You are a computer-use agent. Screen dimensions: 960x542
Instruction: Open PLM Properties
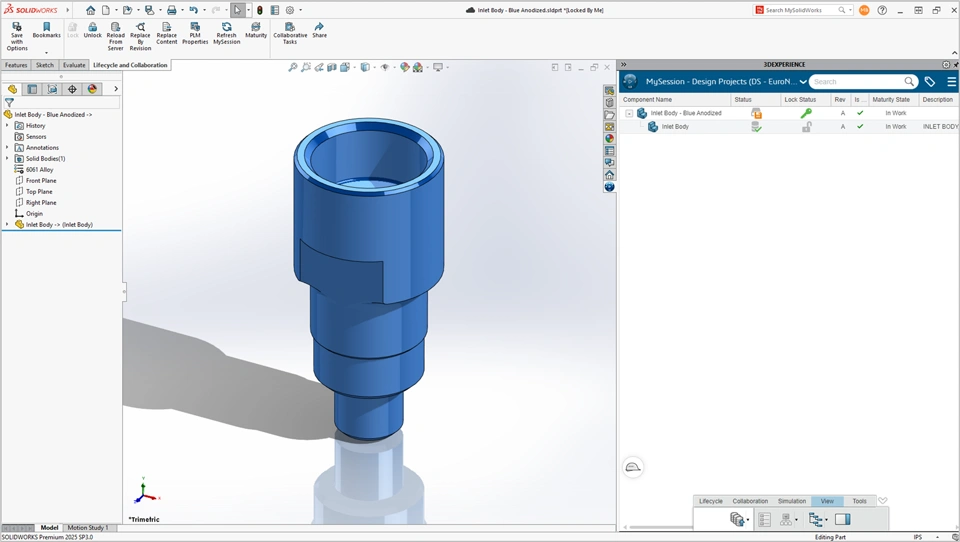coord(195,33)
